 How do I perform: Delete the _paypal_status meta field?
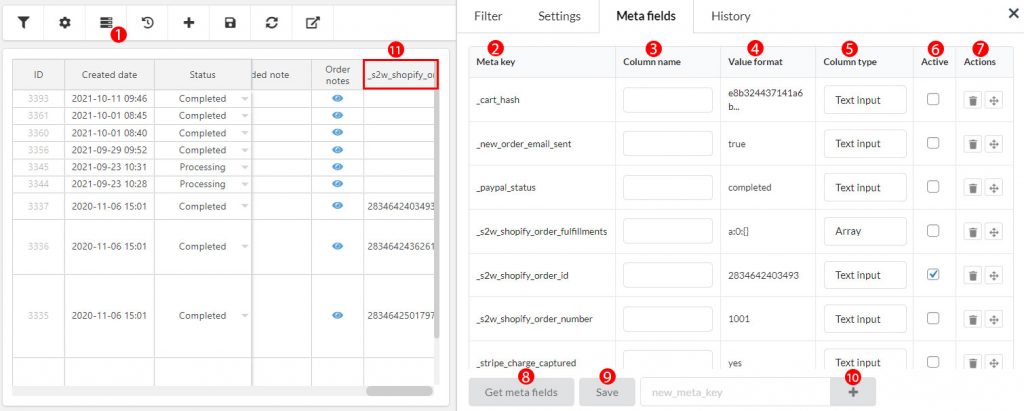pos(972,188)
